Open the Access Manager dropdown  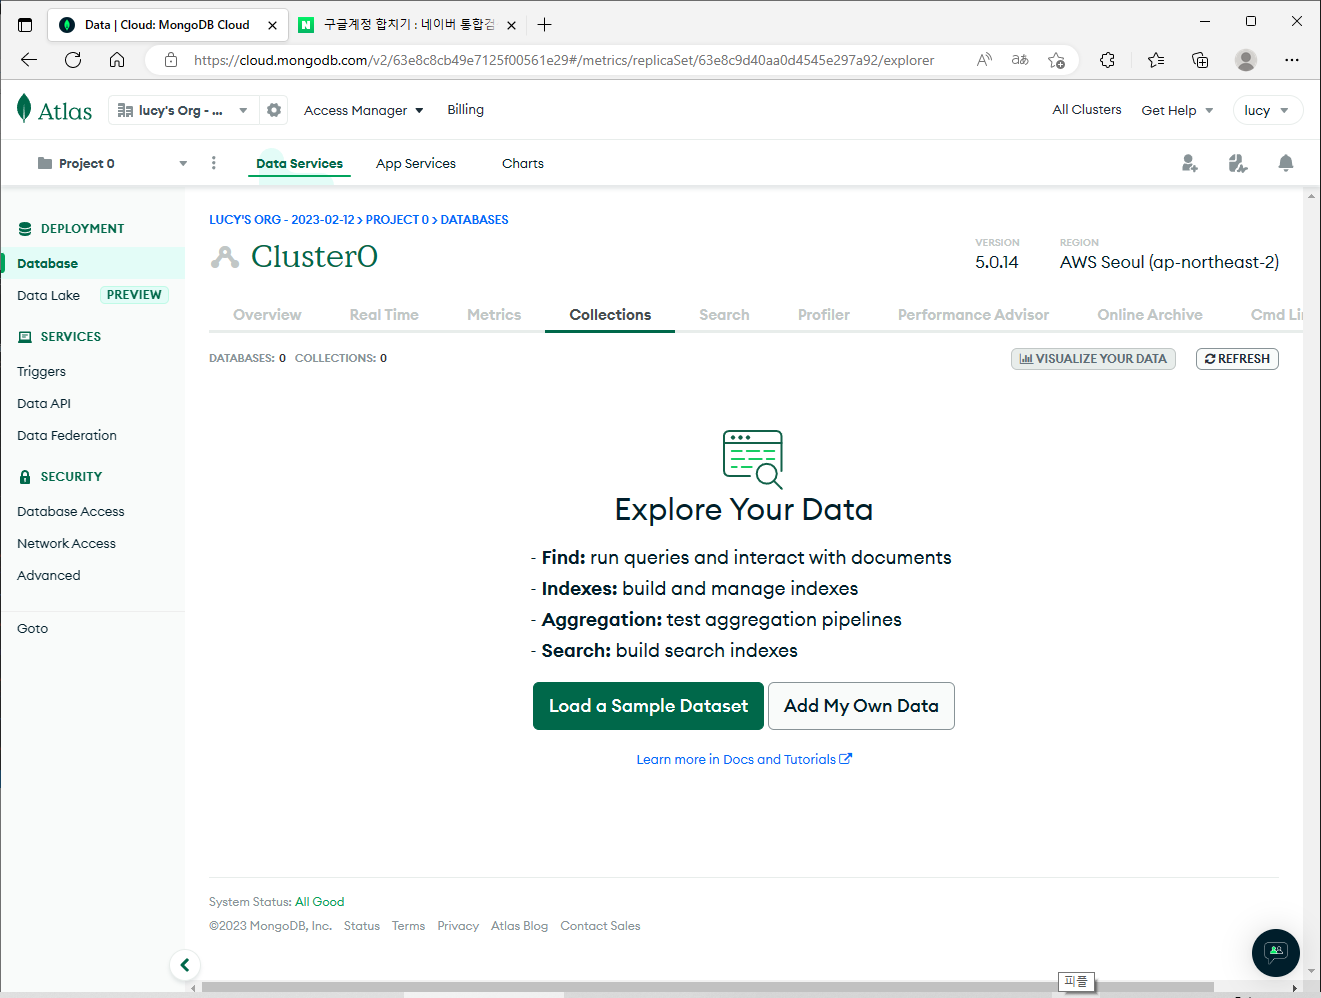point(364,110)
